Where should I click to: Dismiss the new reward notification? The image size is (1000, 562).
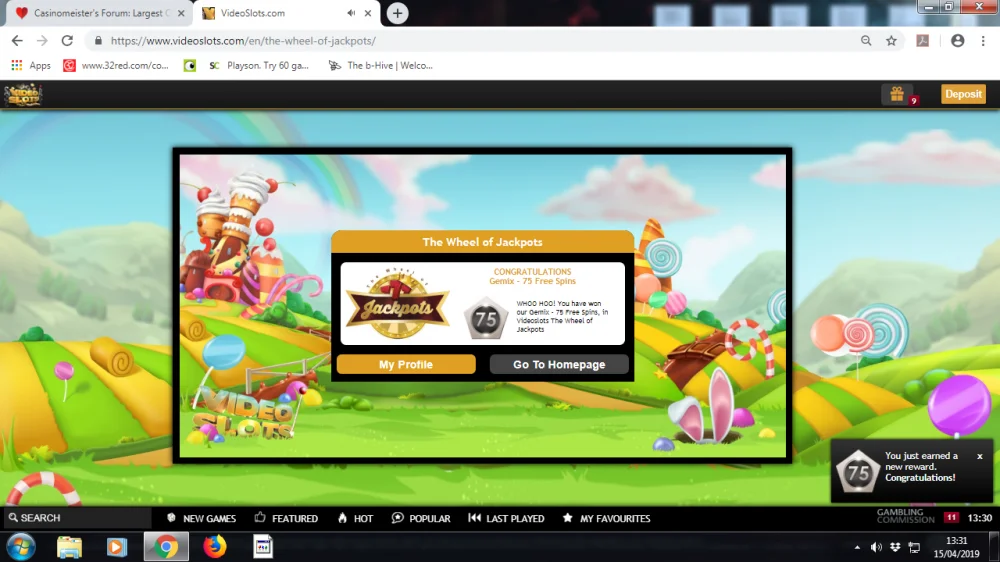tap(980, 456)
